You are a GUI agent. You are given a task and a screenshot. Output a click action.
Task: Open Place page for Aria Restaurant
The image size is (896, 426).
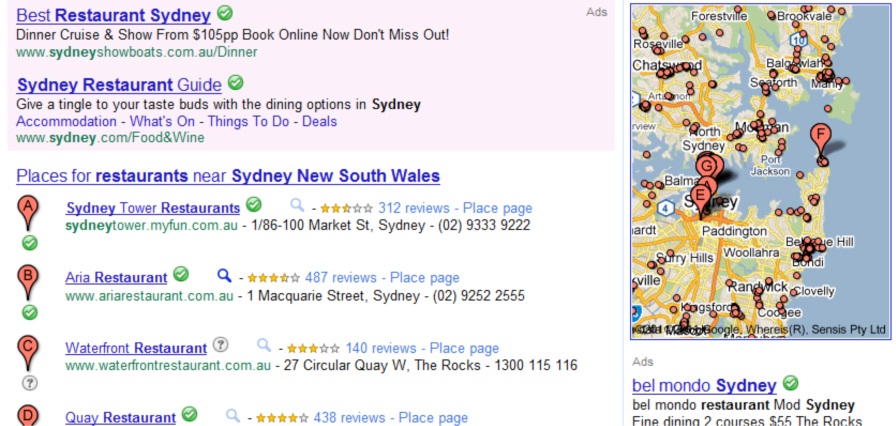(425, 278)
